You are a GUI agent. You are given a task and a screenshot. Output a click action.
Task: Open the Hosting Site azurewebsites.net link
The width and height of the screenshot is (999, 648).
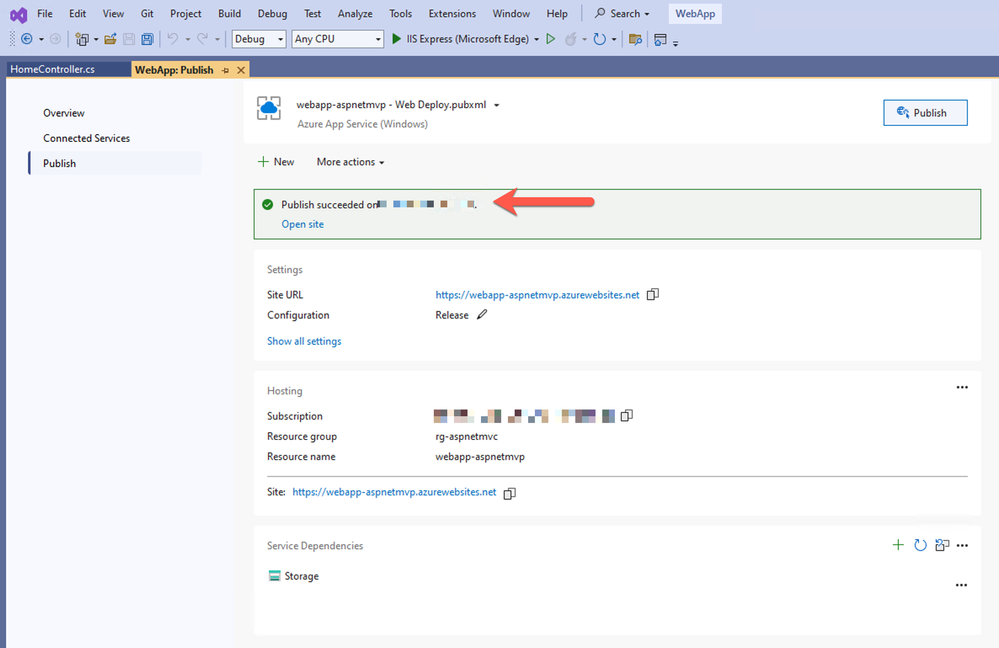[394, 492]
